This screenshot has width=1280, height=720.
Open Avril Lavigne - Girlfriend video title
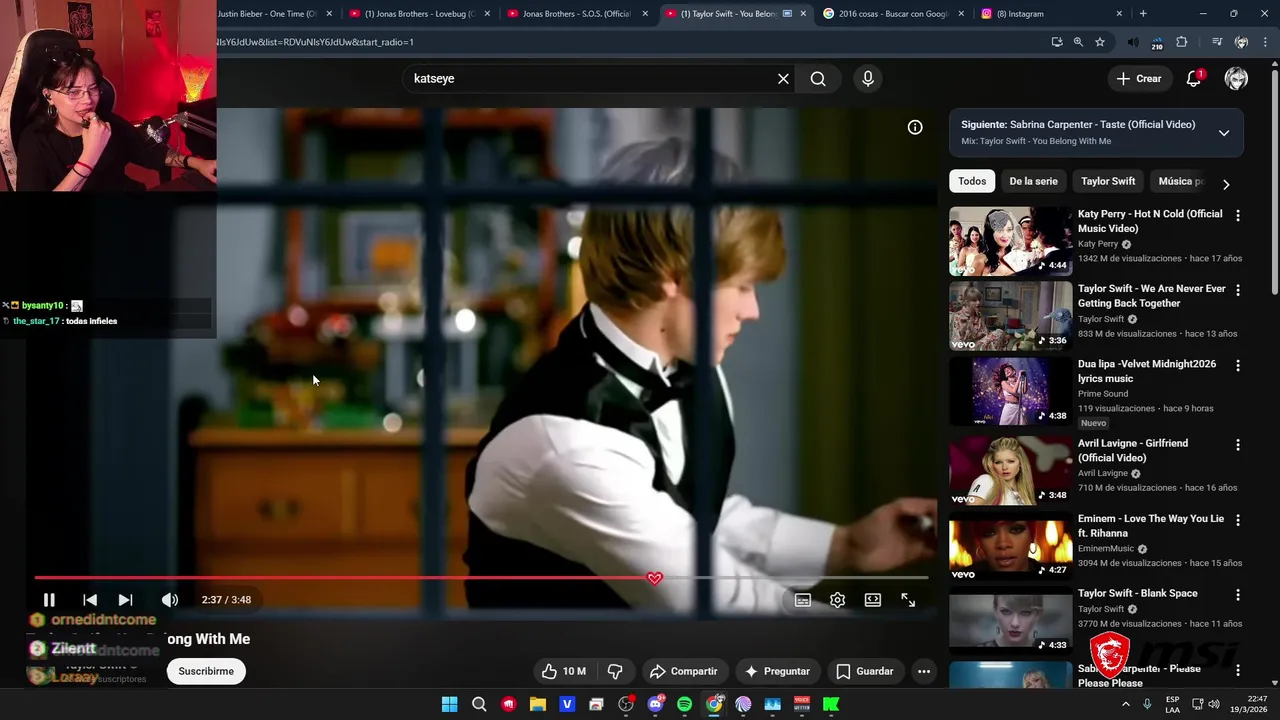point(1133,450)
